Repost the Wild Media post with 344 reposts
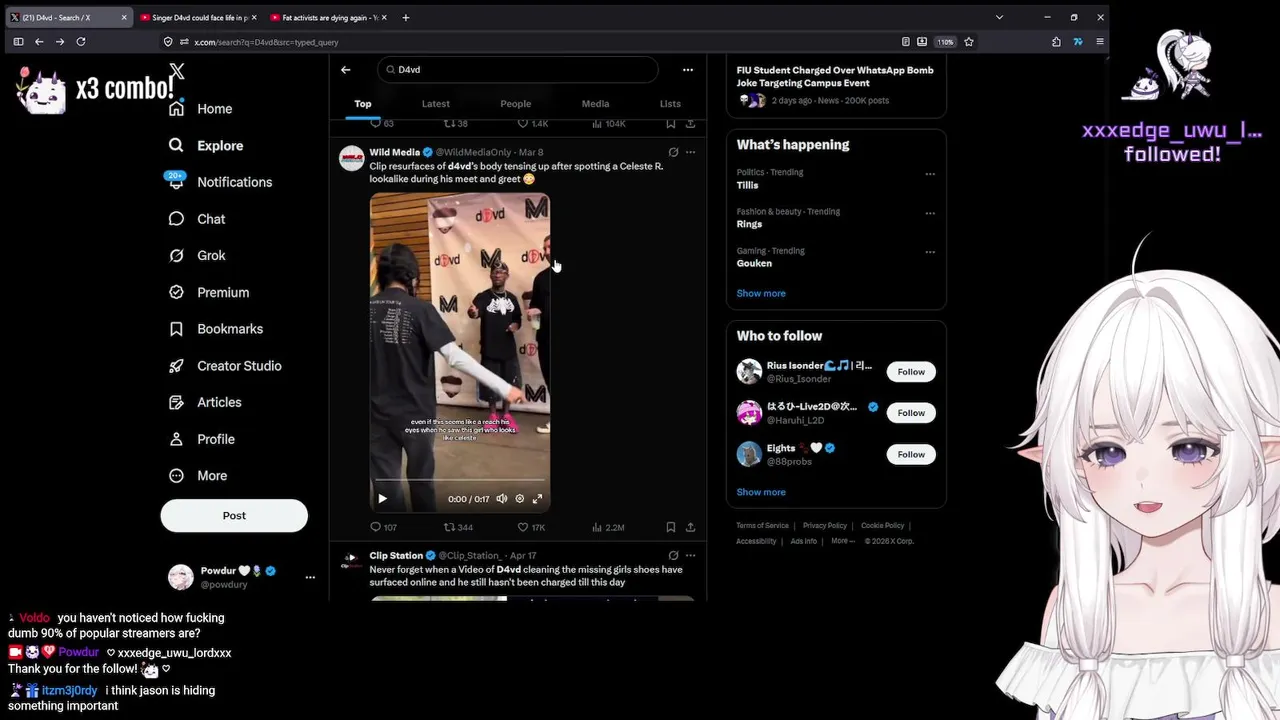The image size is (1280, 720). tap(458, 527)
